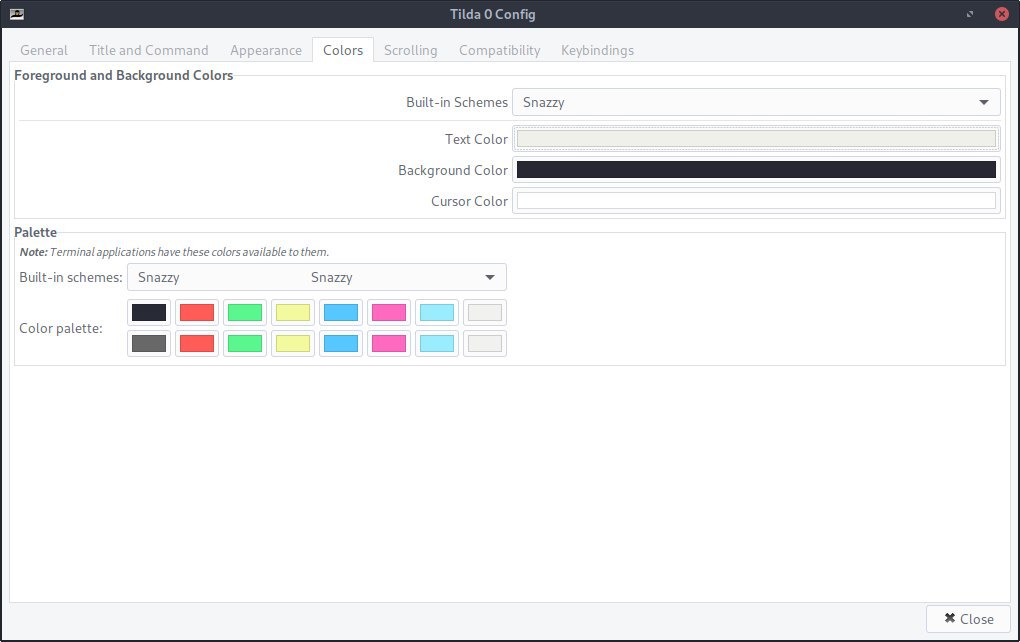1020x642 pixels.
Task: Open the Cursor Color picker
Action: click(x=756, y=201)
